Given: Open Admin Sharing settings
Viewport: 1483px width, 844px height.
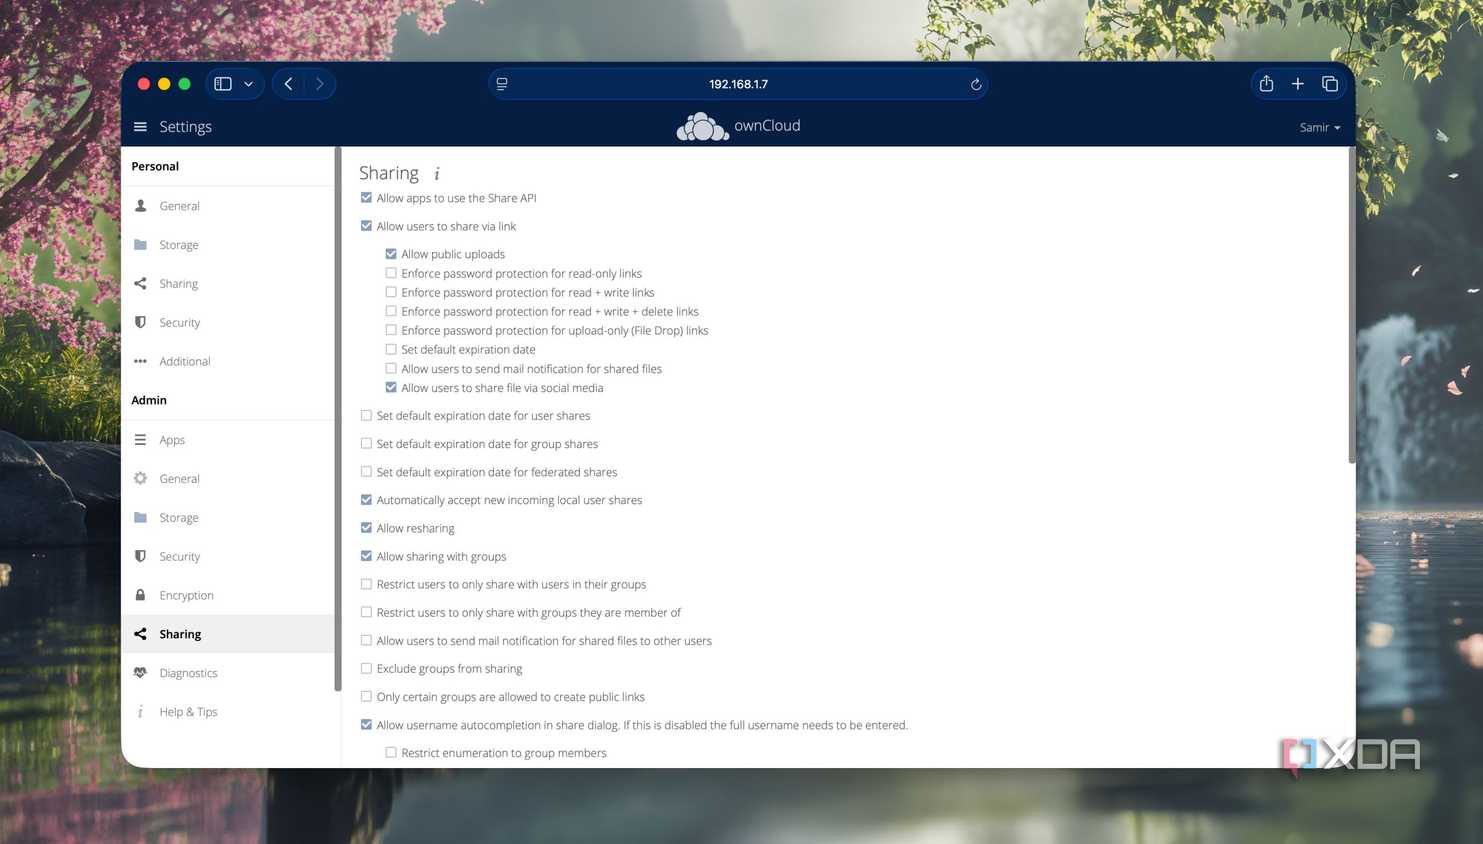Looking at the screenshot, I should (x=227, y=634).
